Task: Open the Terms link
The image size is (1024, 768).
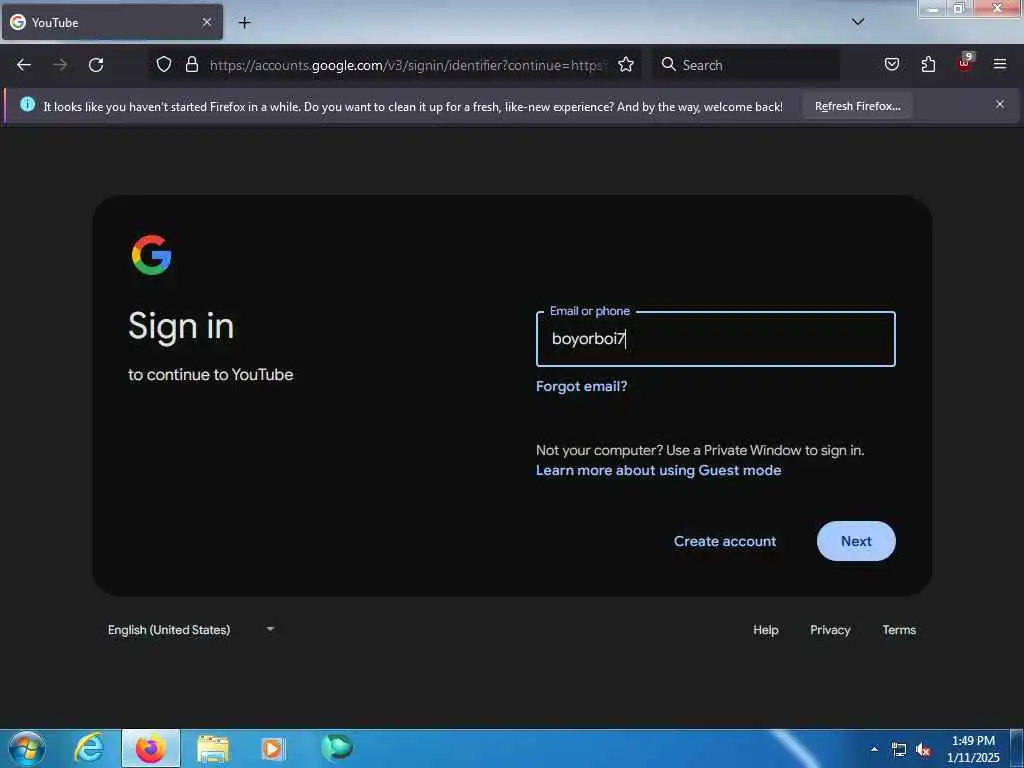Action: click(899, 630)
